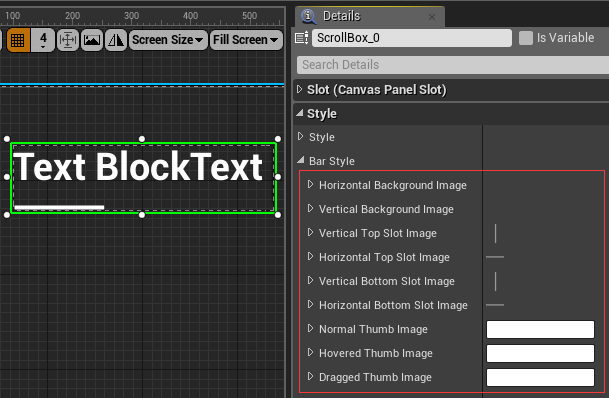Open the grid snap size value 4
Viewport: 609px width, 398px height.
[x=43, y=40]
